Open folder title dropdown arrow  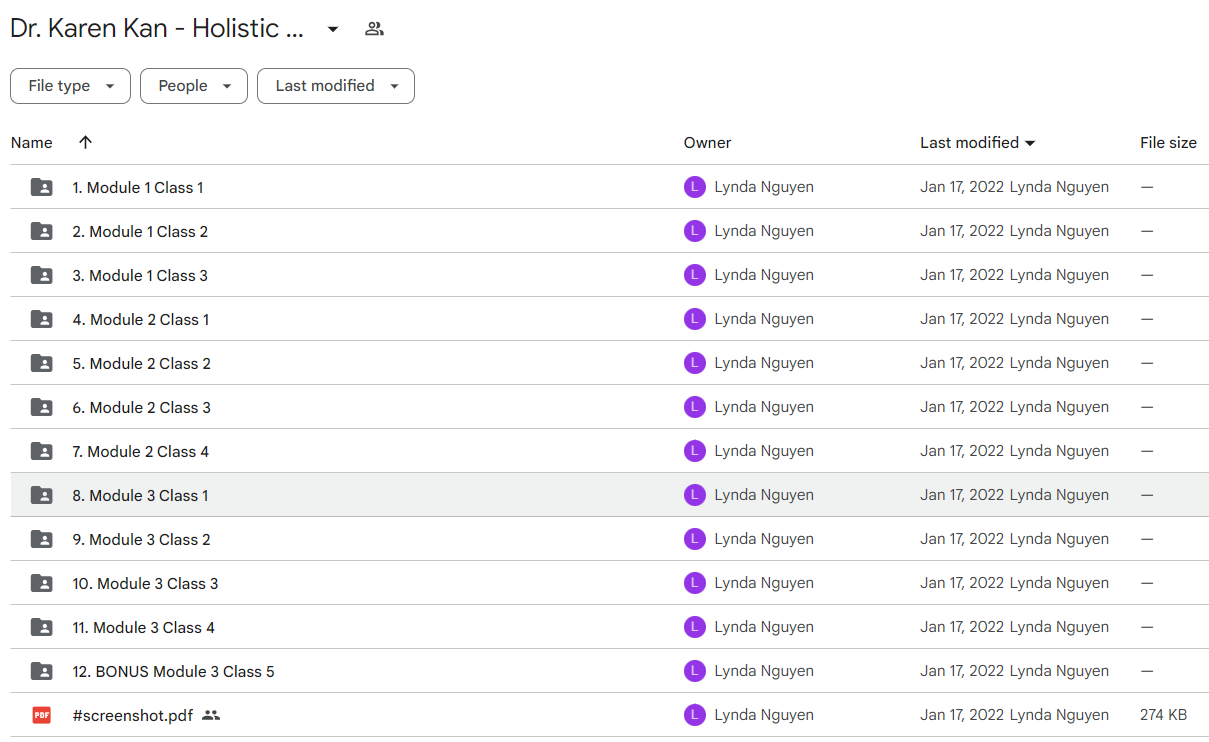click(x=333, y=29)
